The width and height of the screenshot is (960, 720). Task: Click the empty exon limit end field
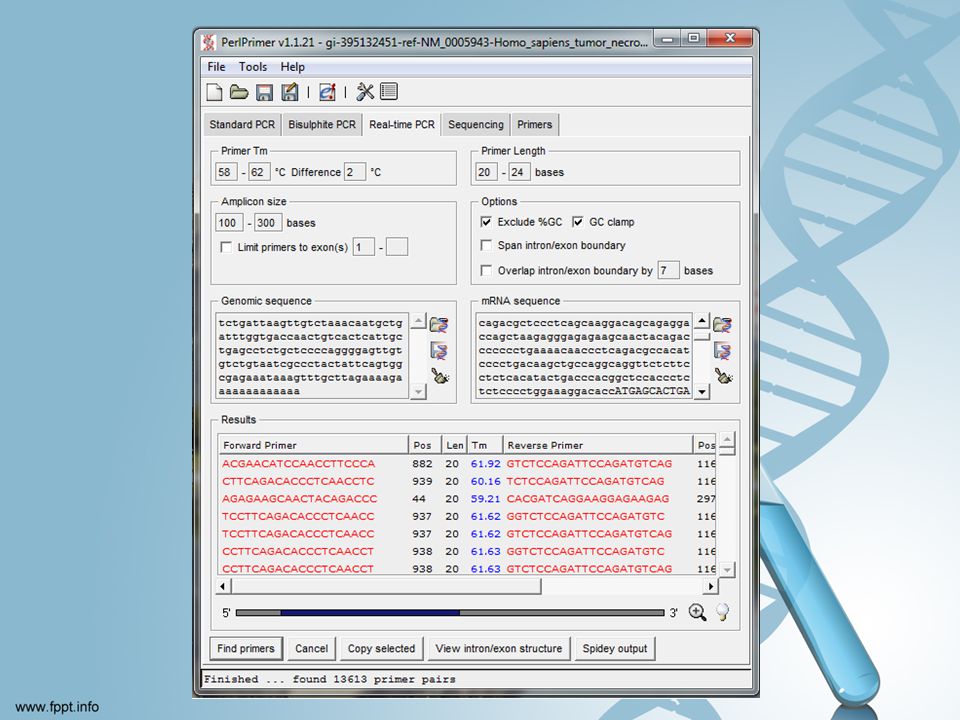pos(397,247)
